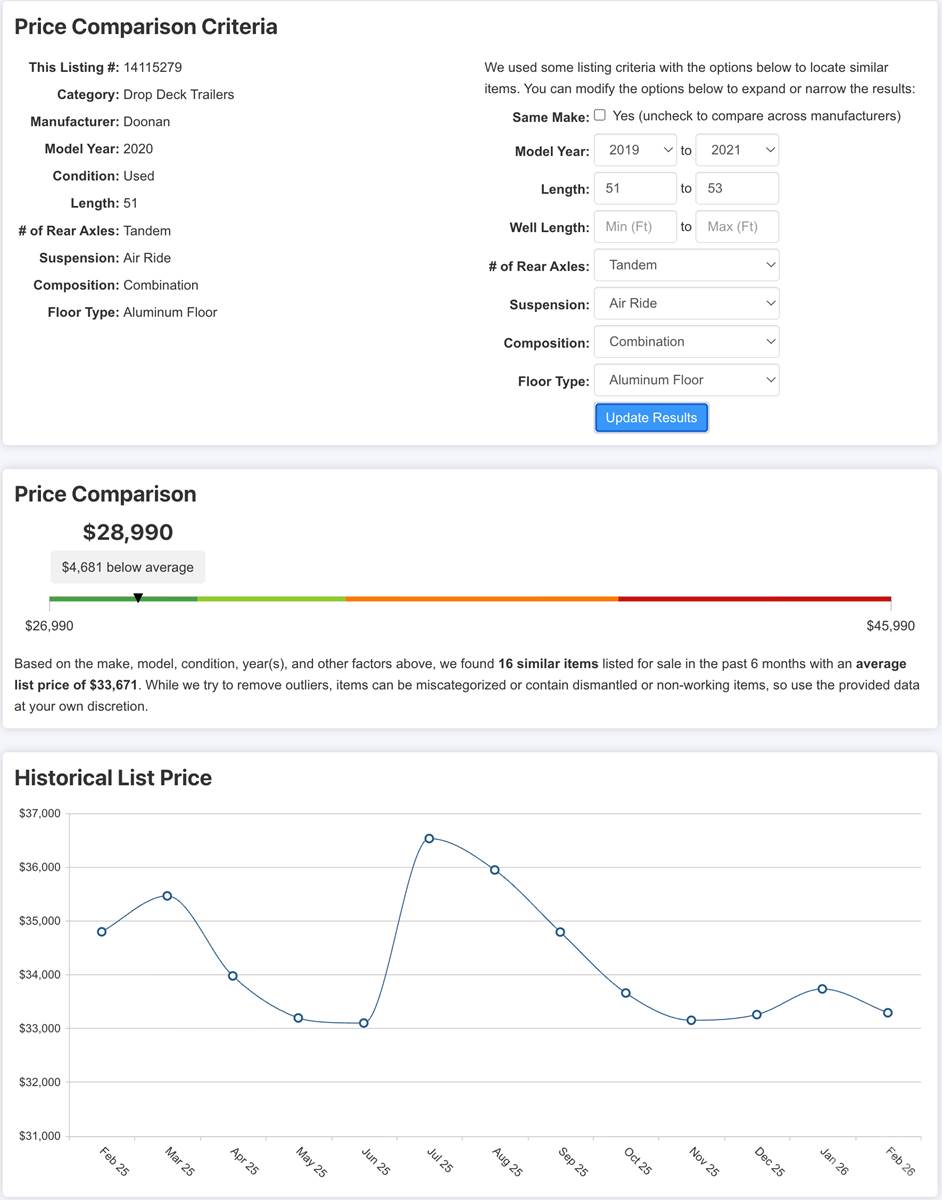Image resolution: width=942 pixels, height=1200 pixels.
Task: Click the red segment of the price bar
Action: click(754, 599)
